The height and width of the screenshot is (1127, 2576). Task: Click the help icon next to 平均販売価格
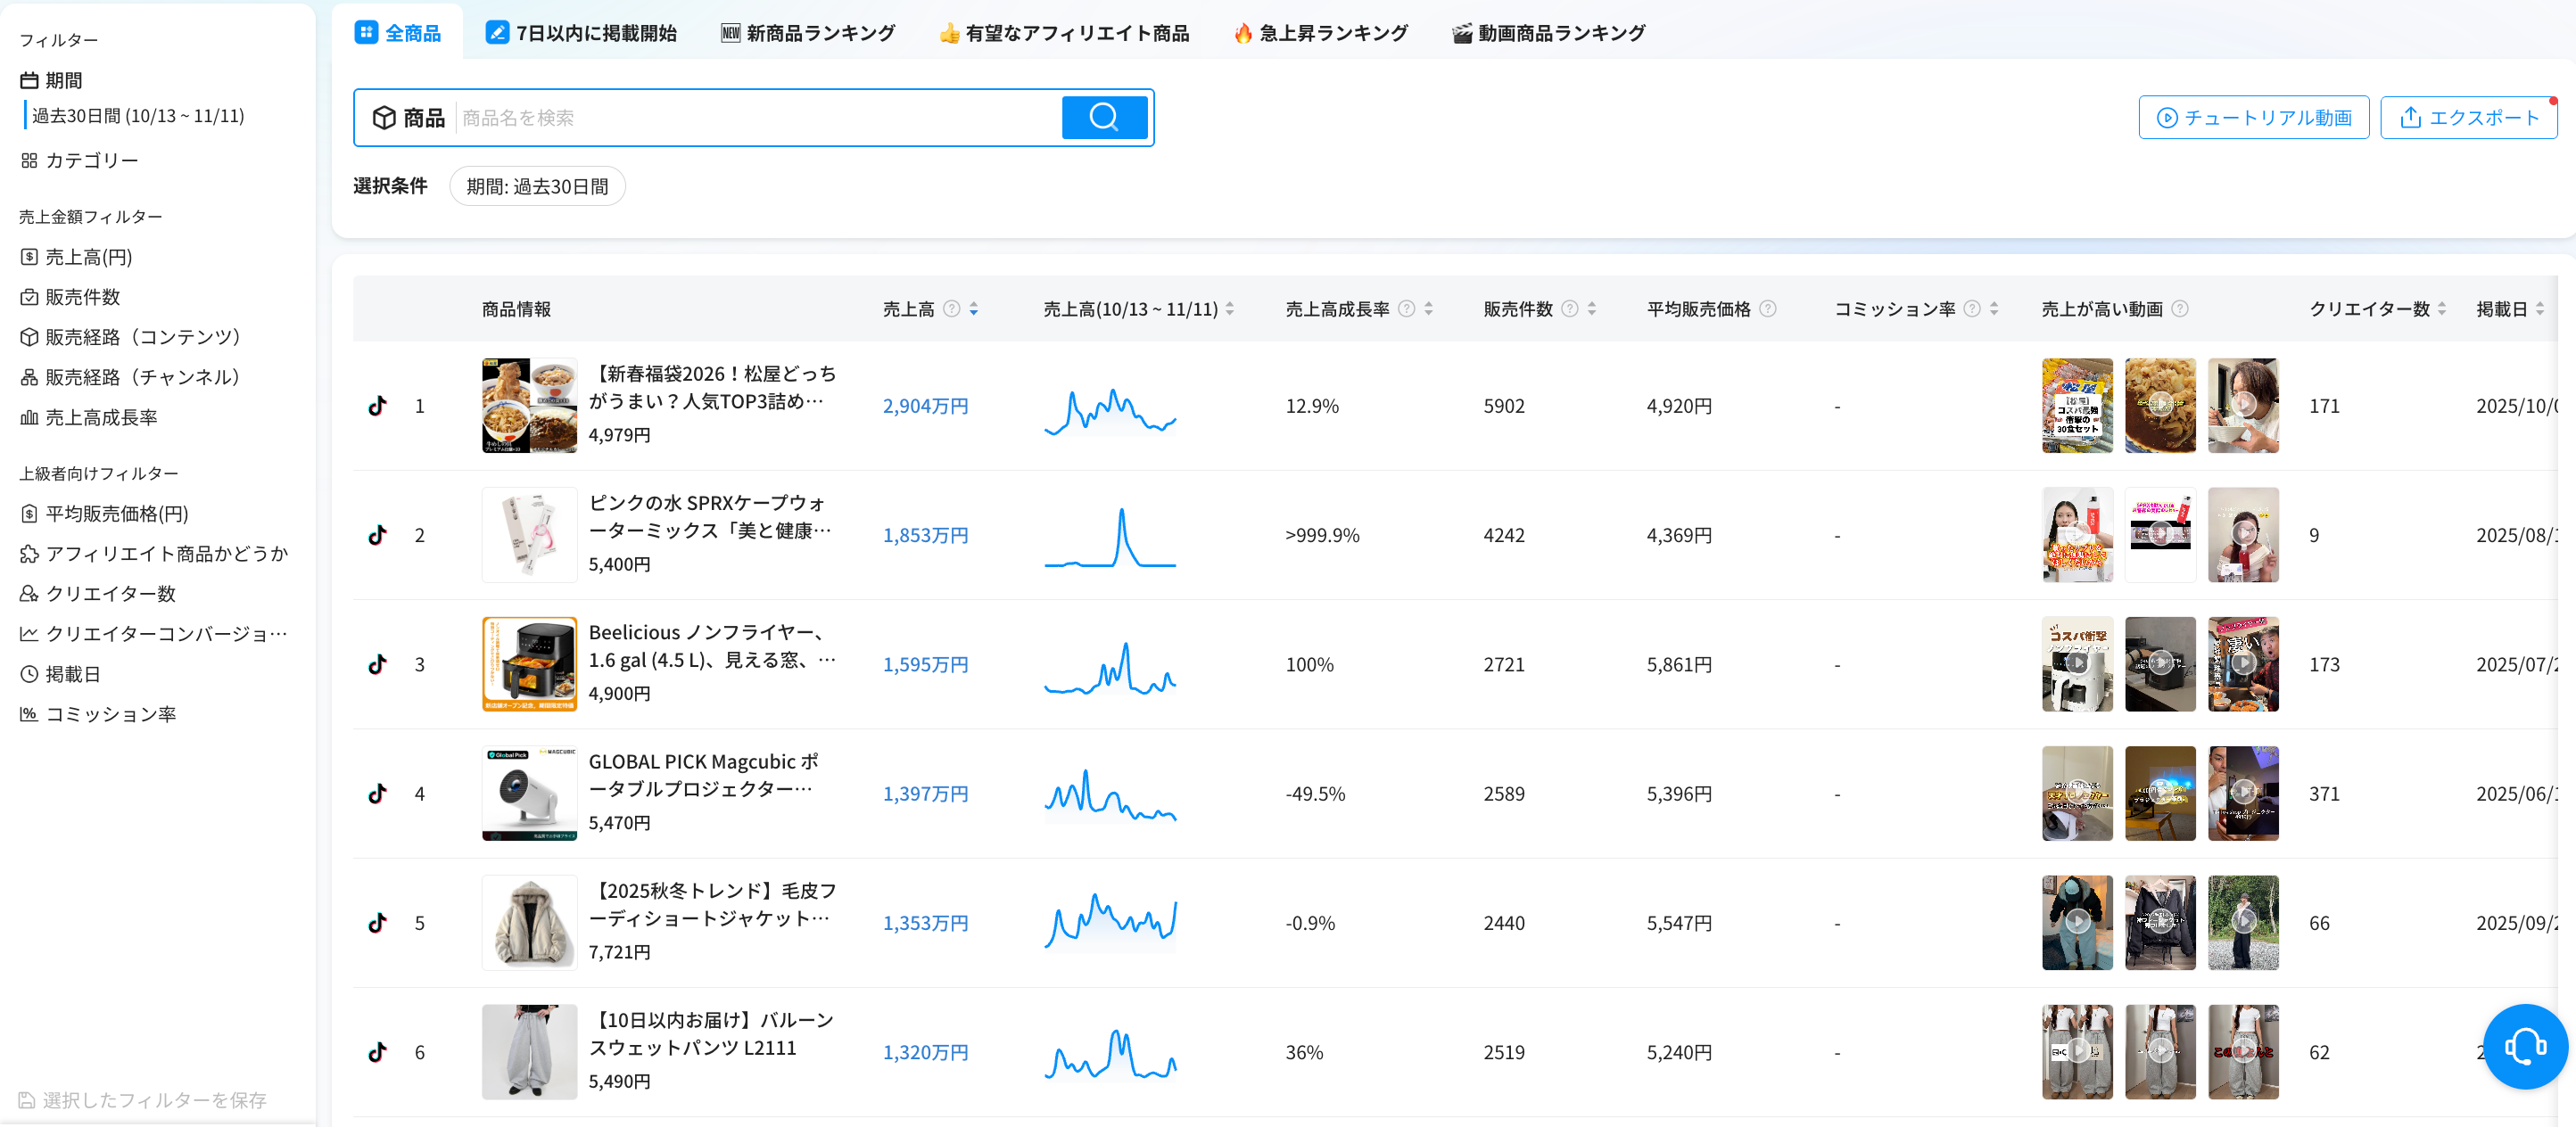(1768, 309)
